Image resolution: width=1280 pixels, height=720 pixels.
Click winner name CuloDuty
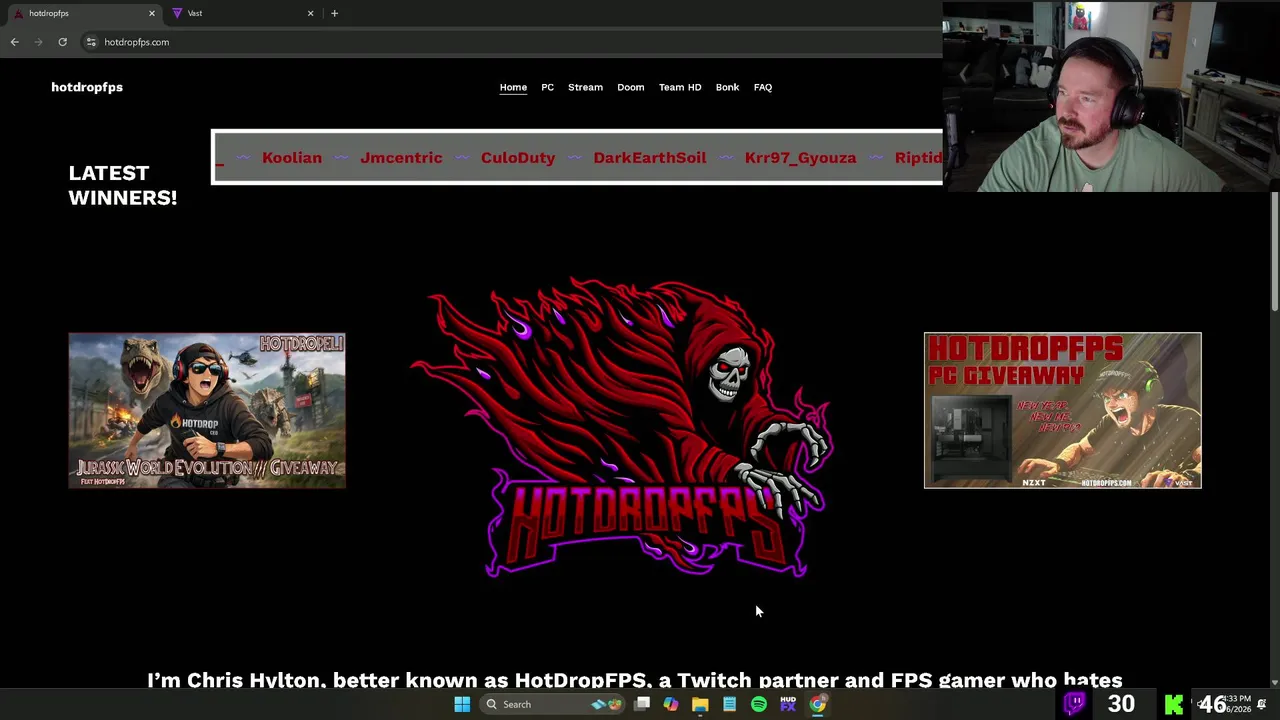pyautogui.click(x=518, y=158)
